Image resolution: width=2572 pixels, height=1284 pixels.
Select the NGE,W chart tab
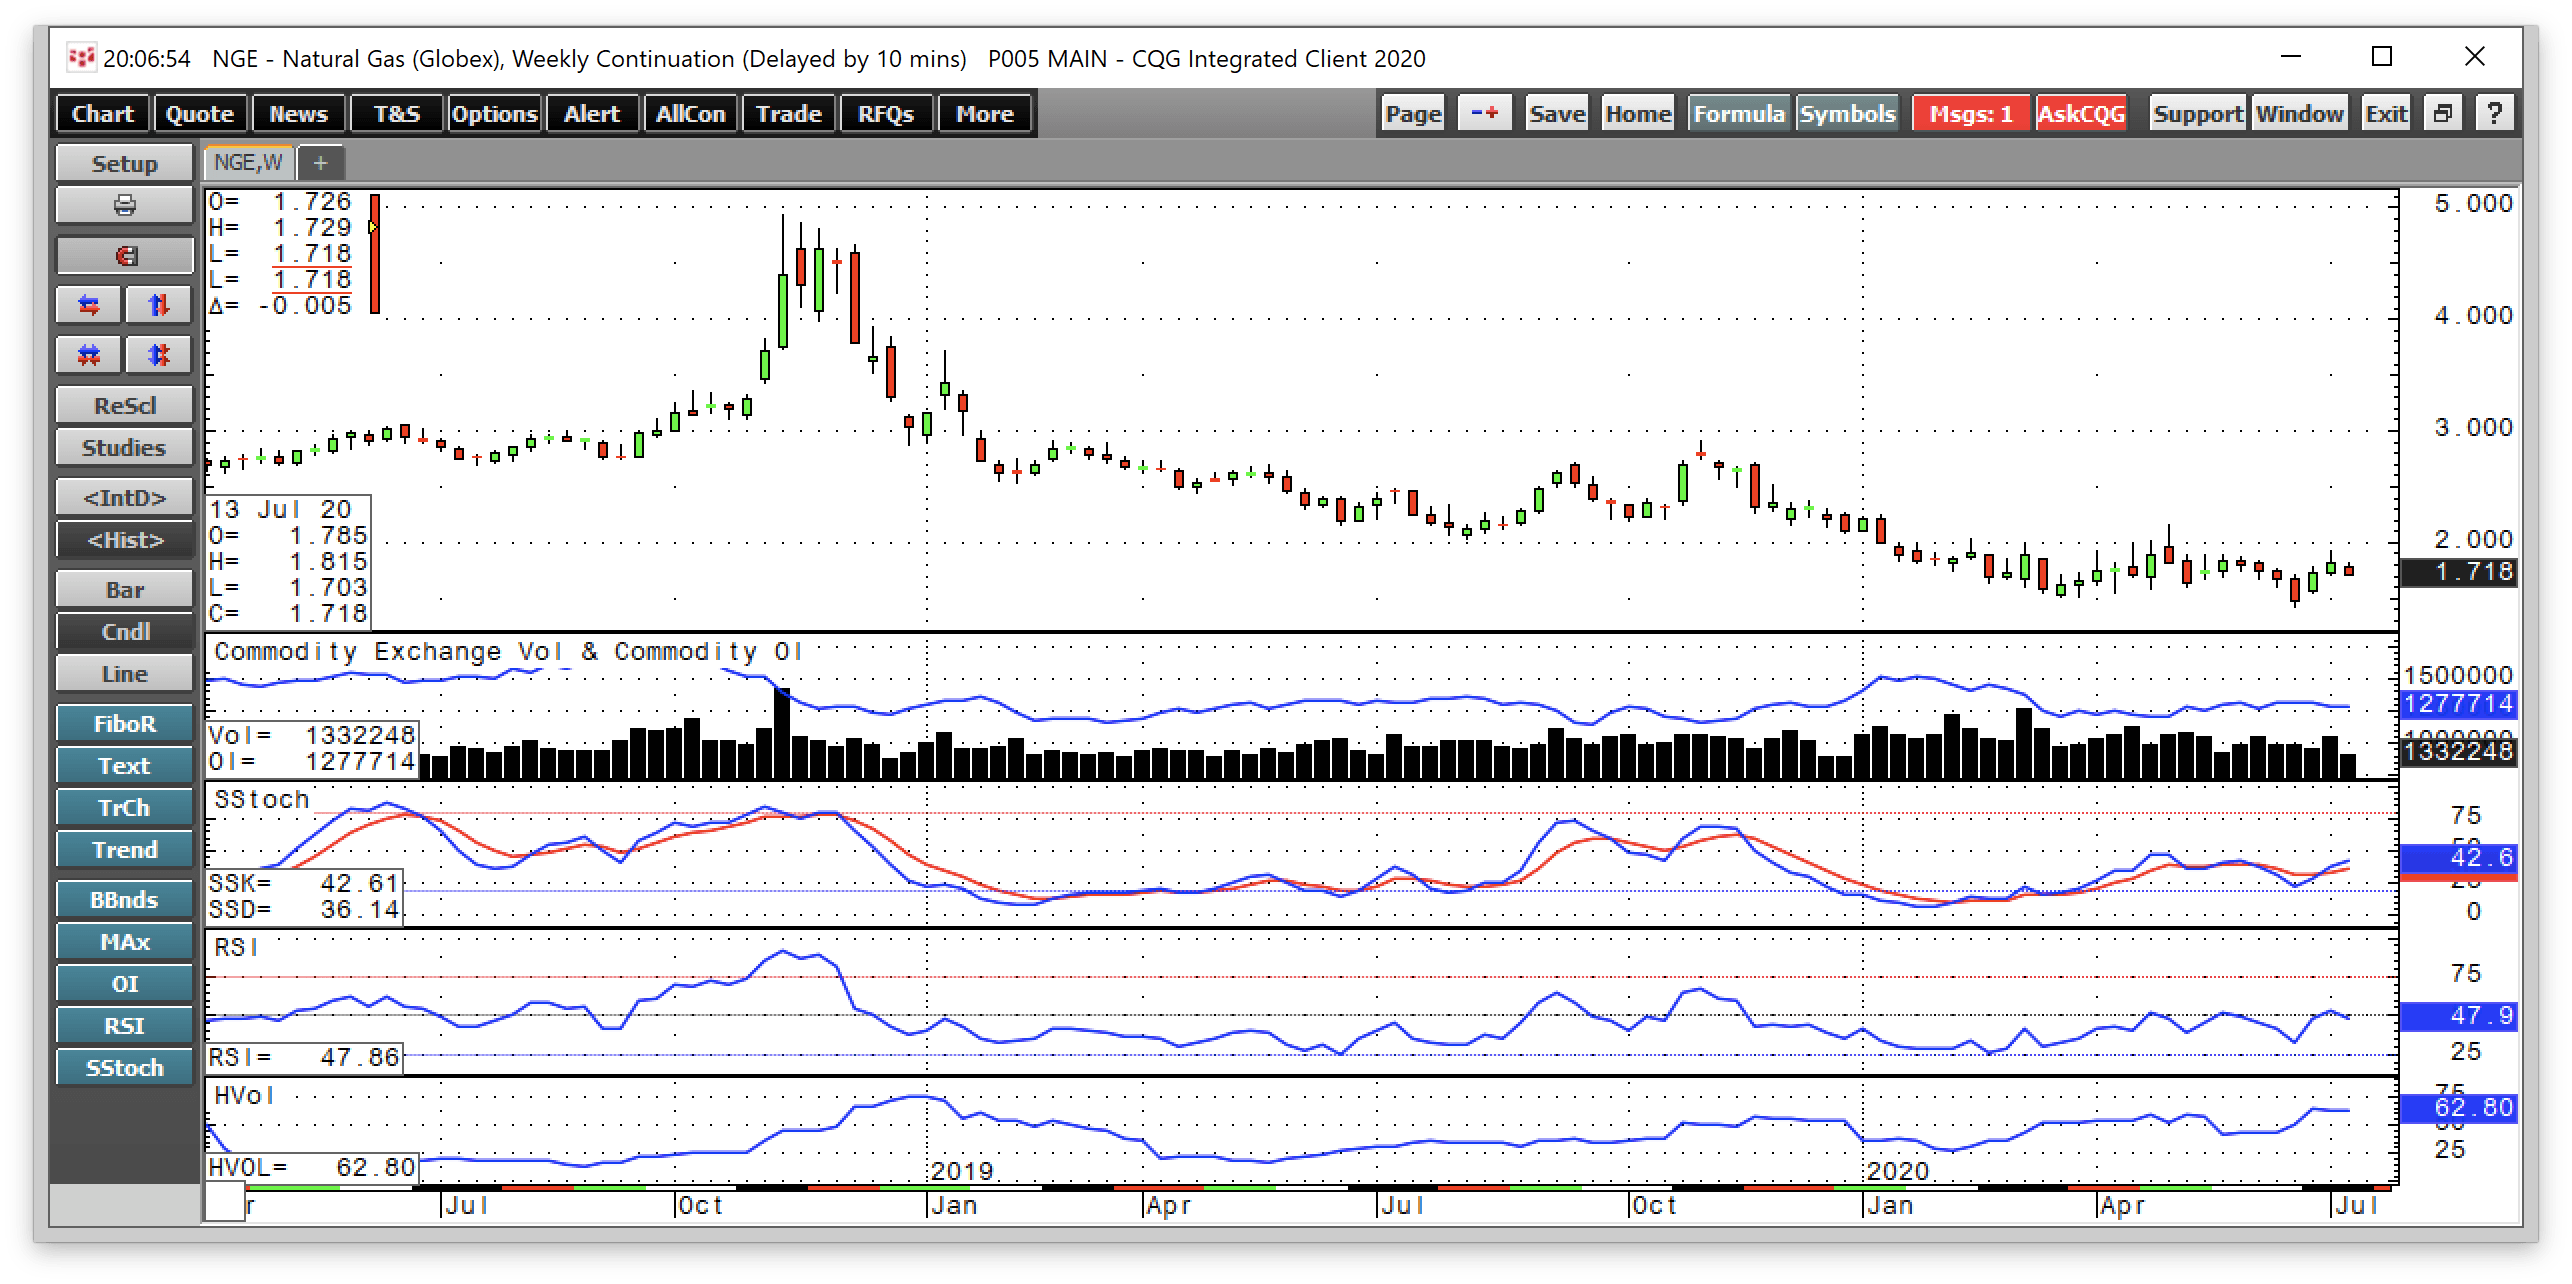point(249,162)
